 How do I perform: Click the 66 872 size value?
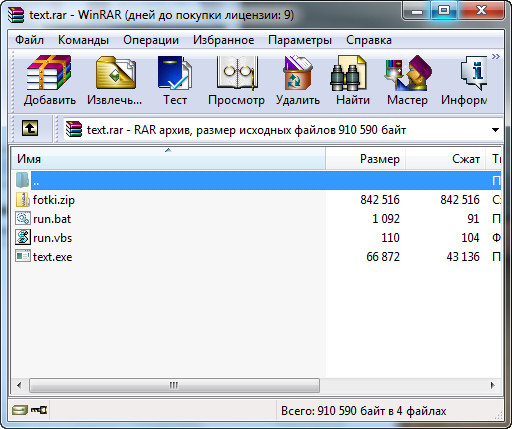383,257
